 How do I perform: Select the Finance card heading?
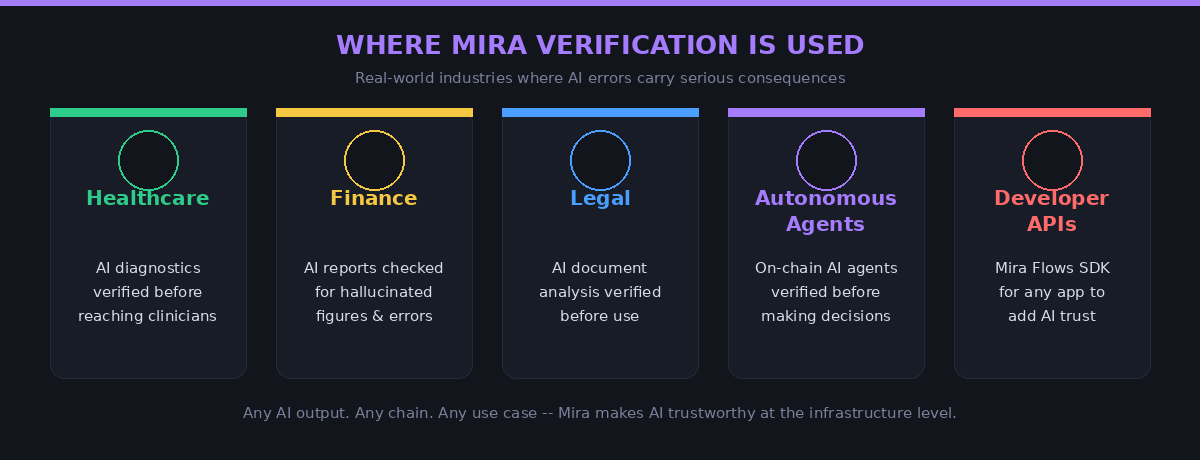click(x=374, y=198)
